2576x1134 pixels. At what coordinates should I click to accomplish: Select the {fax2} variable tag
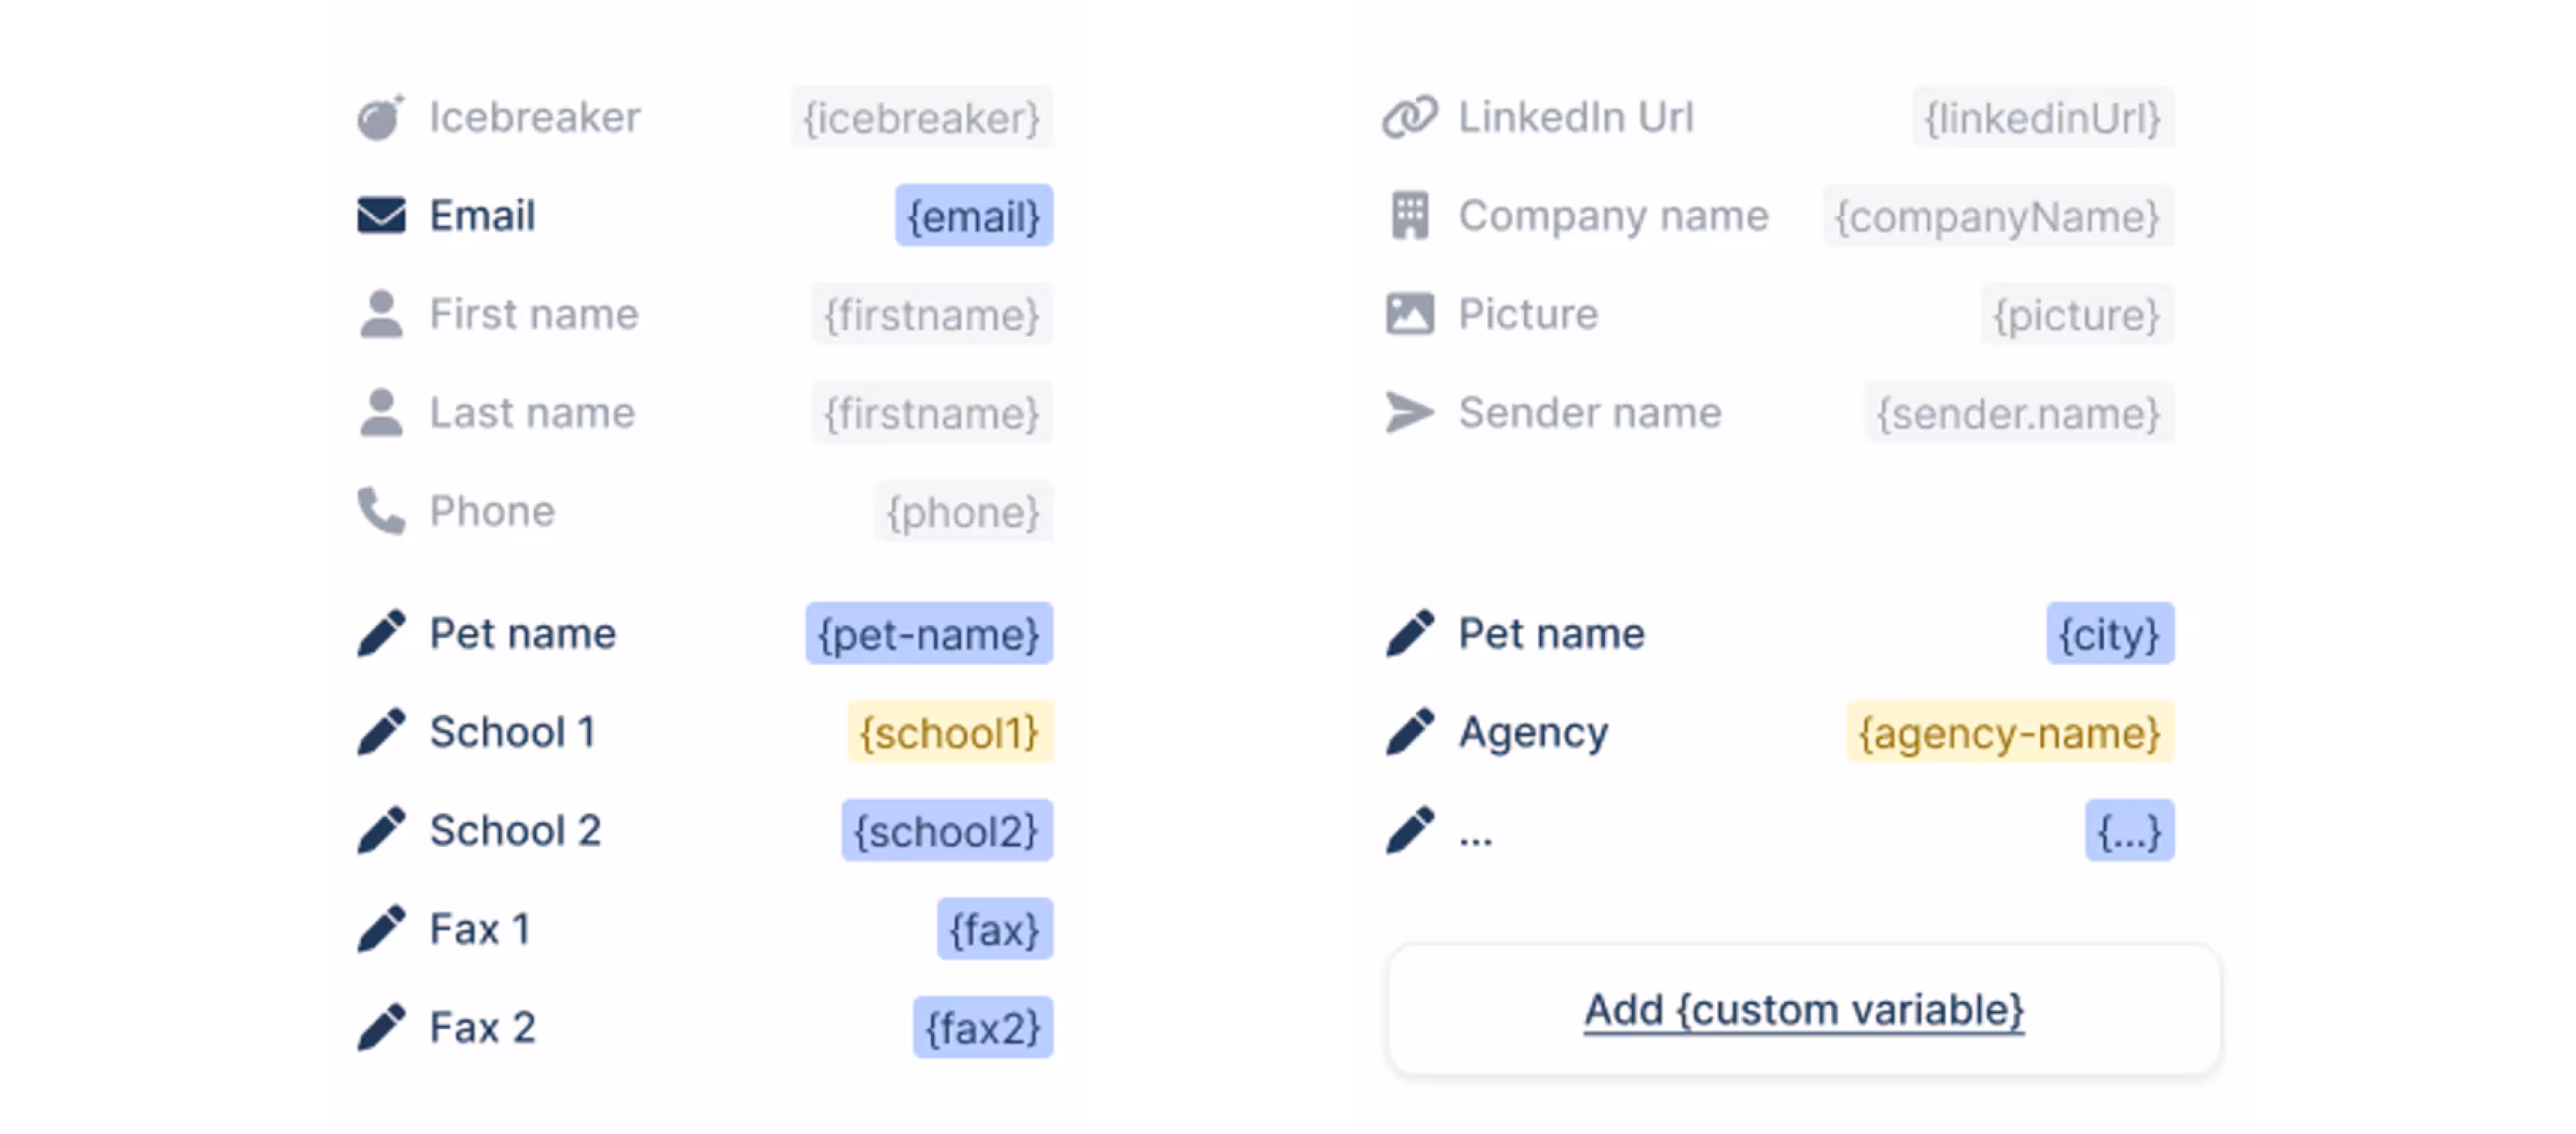coord(982,1028)
